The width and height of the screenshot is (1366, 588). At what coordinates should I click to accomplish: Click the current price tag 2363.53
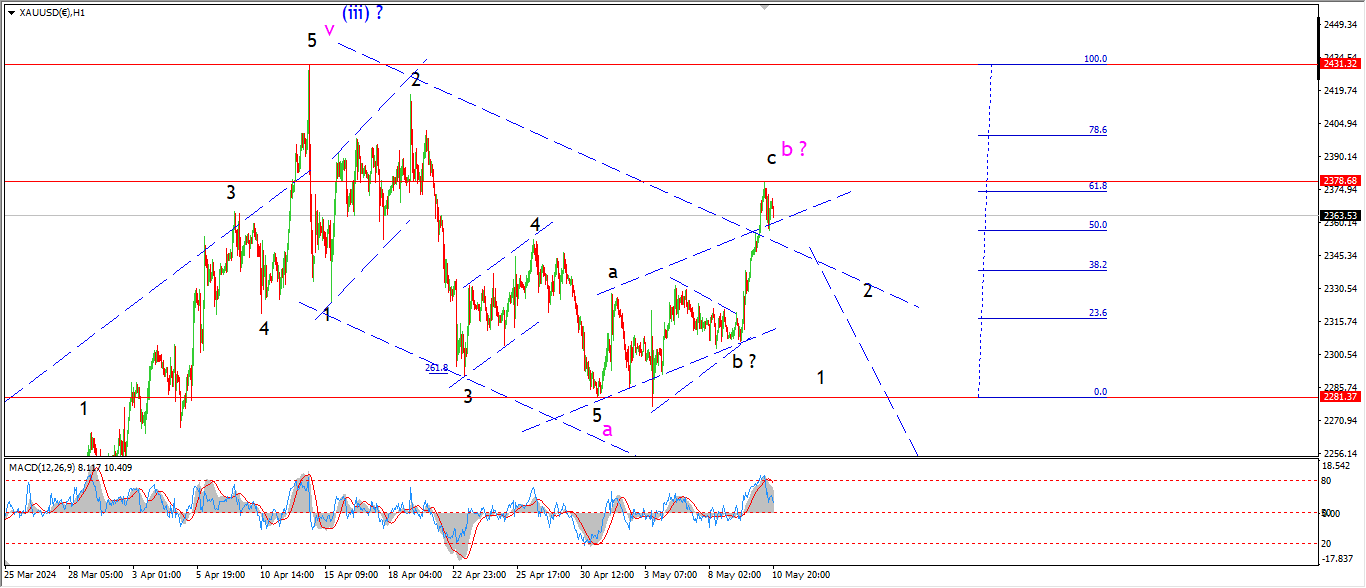pyautogui.click(x=1340, y=215)
